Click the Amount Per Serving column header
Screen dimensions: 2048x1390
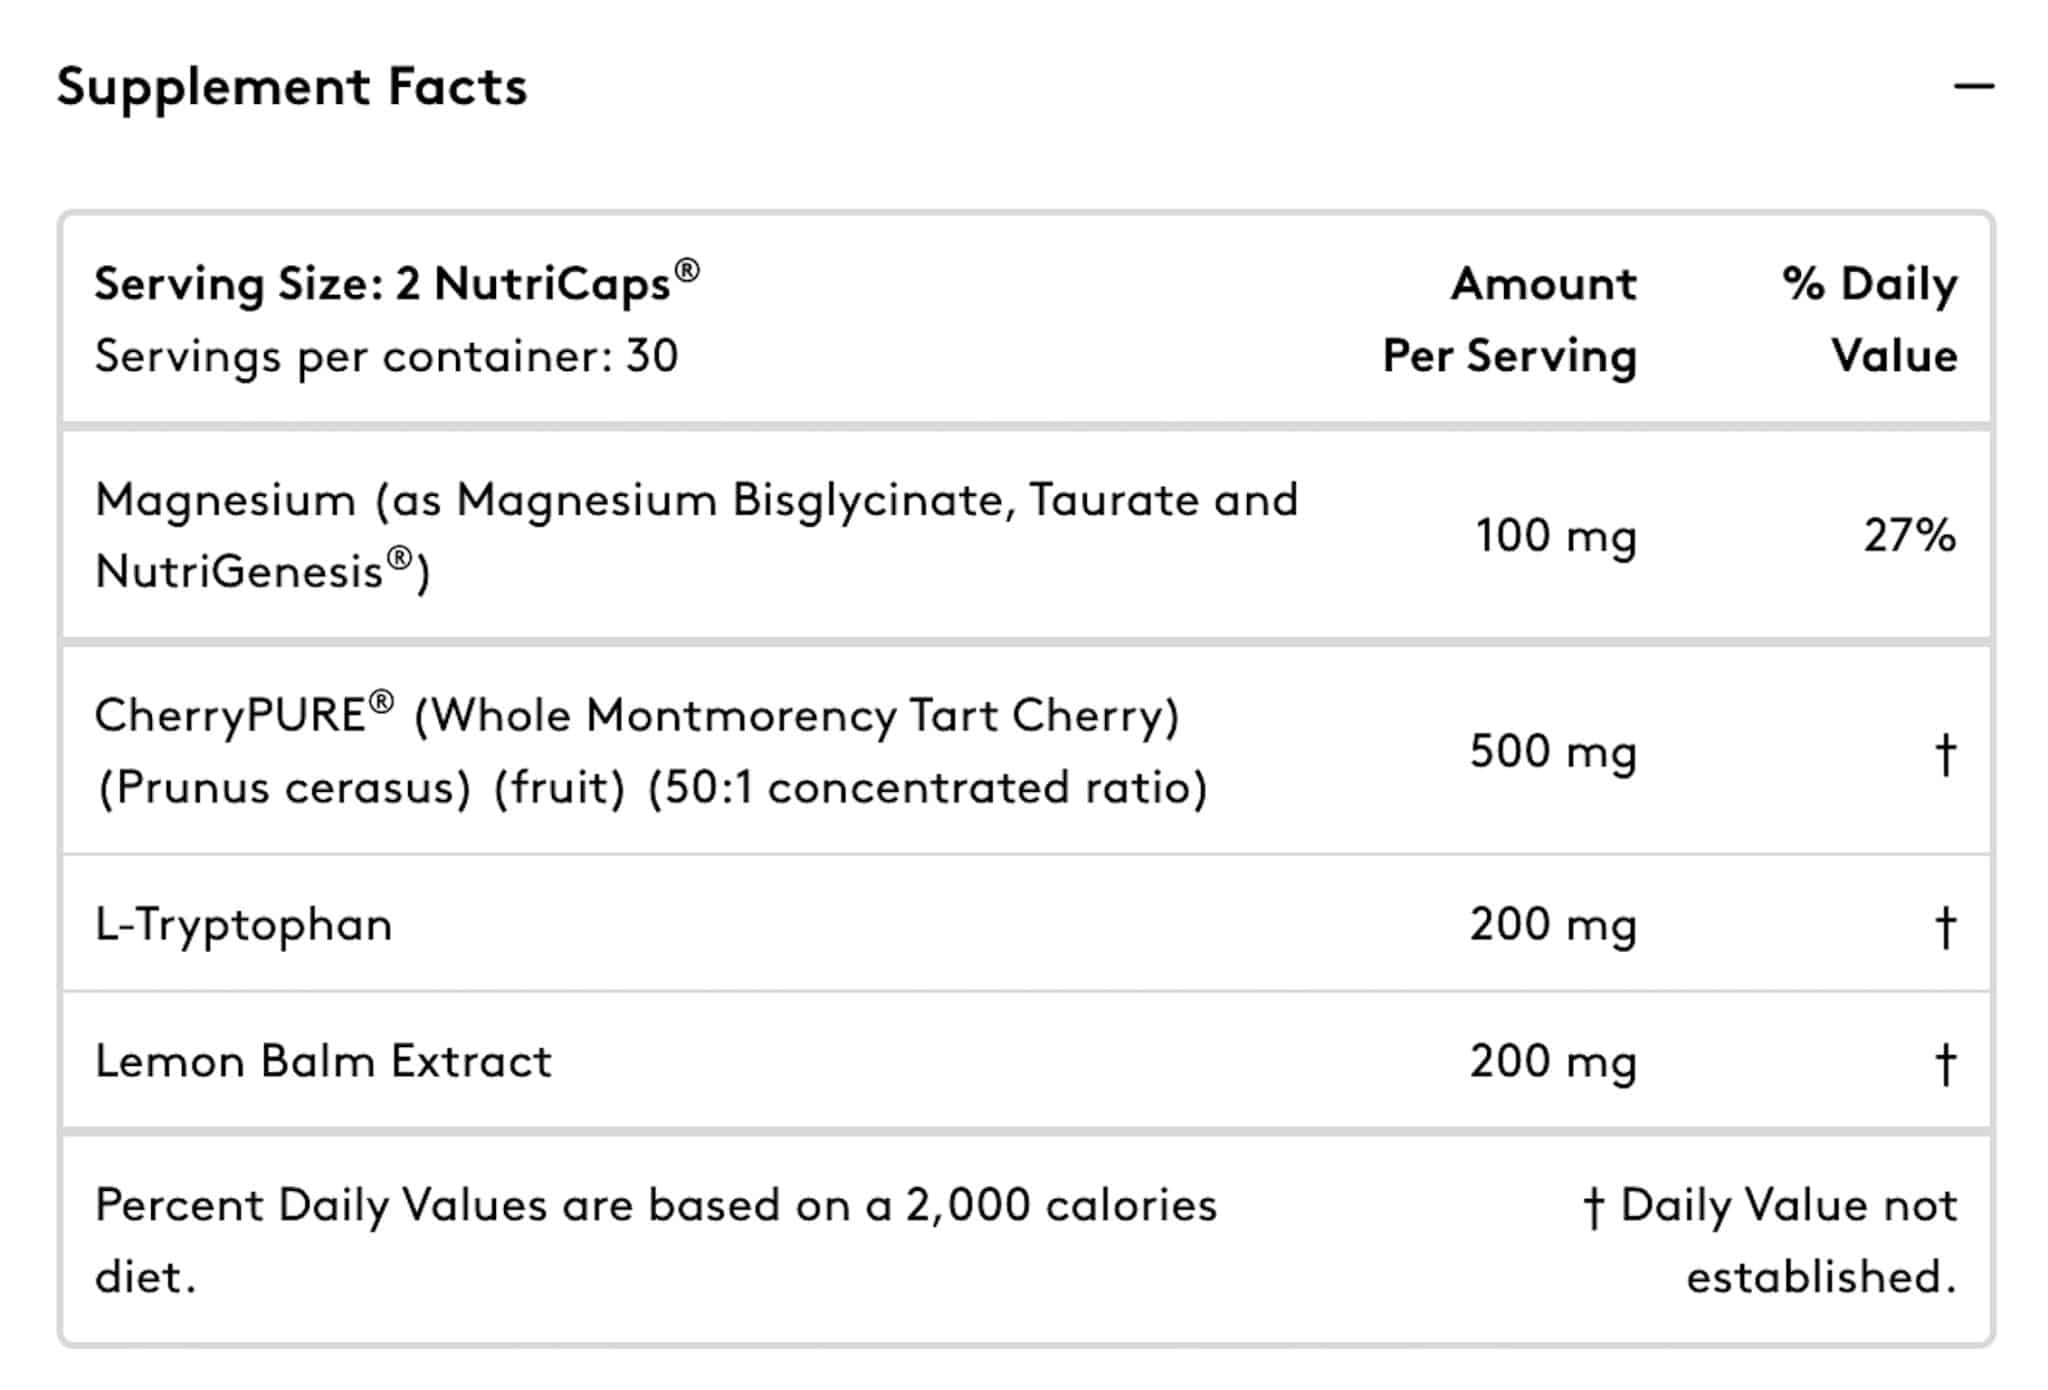pyautogui.click(x=1510, y=320)
